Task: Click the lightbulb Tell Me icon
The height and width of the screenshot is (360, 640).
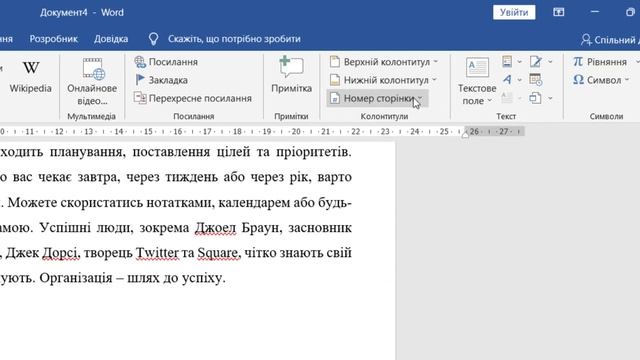Action: pos(153,39)
